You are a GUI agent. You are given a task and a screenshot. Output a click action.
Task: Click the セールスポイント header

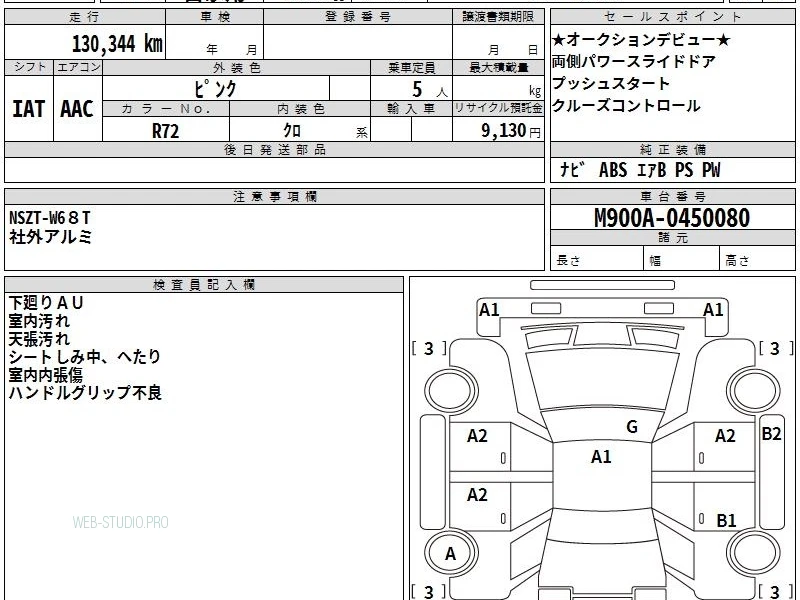point(672,17)
